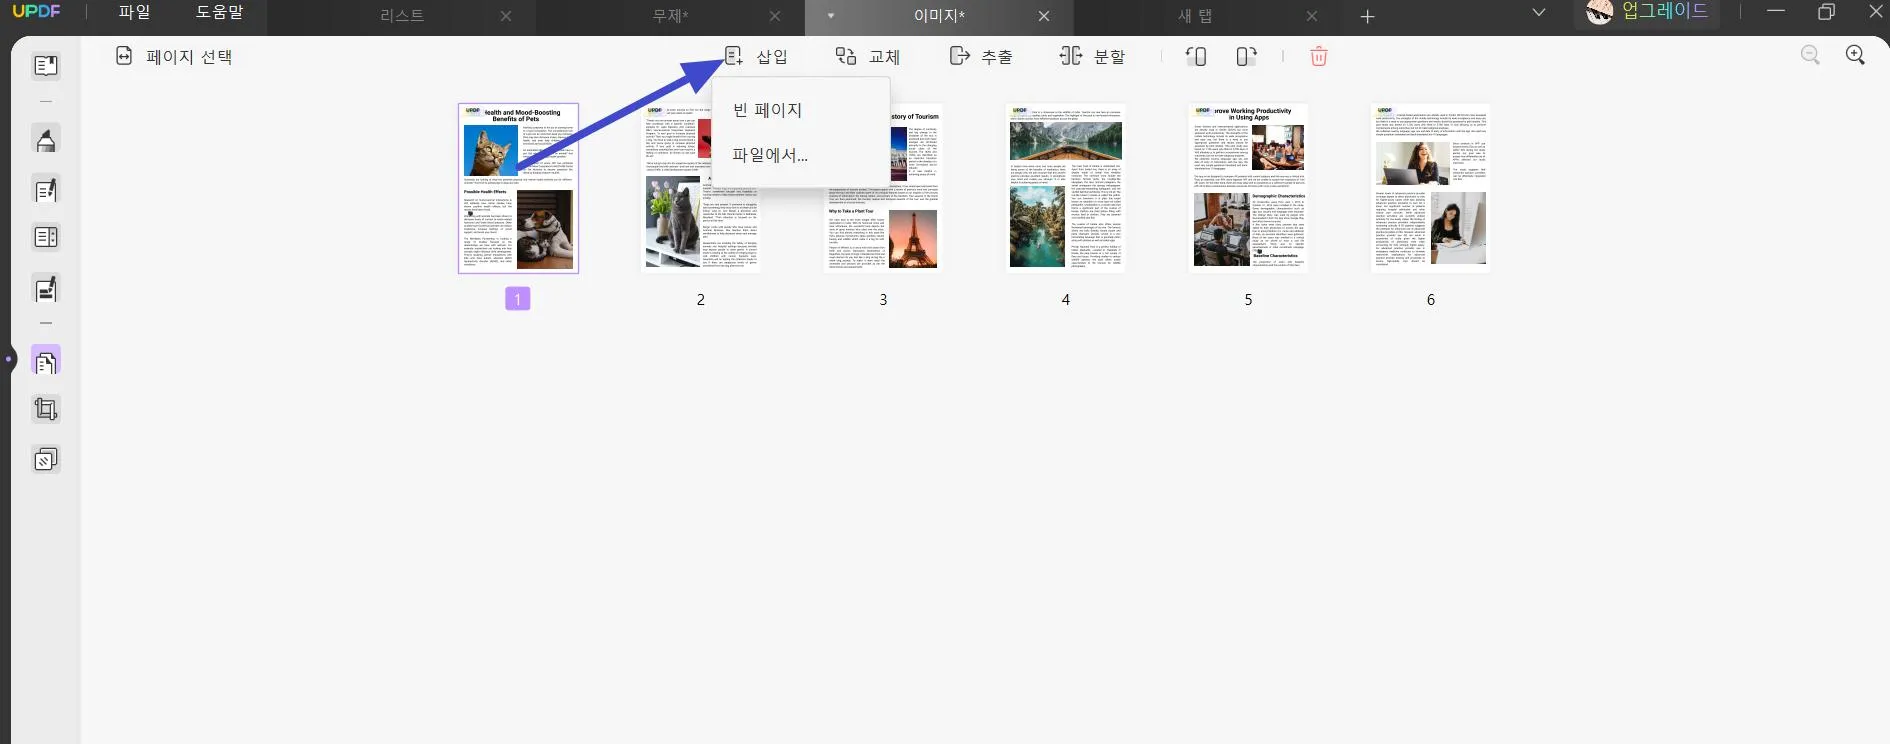Open the Fill and Sign sidebar tool
This screenshot has height=744, width=1890.
coord(46,289)
